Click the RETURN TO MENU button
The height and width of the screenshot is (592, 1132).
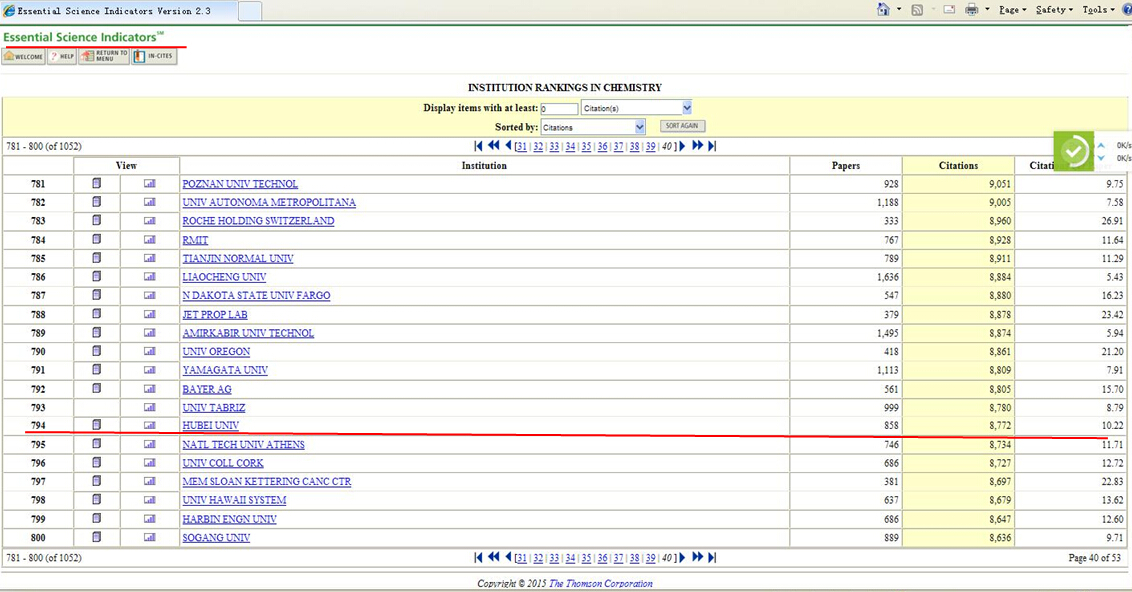coord(104,56)
